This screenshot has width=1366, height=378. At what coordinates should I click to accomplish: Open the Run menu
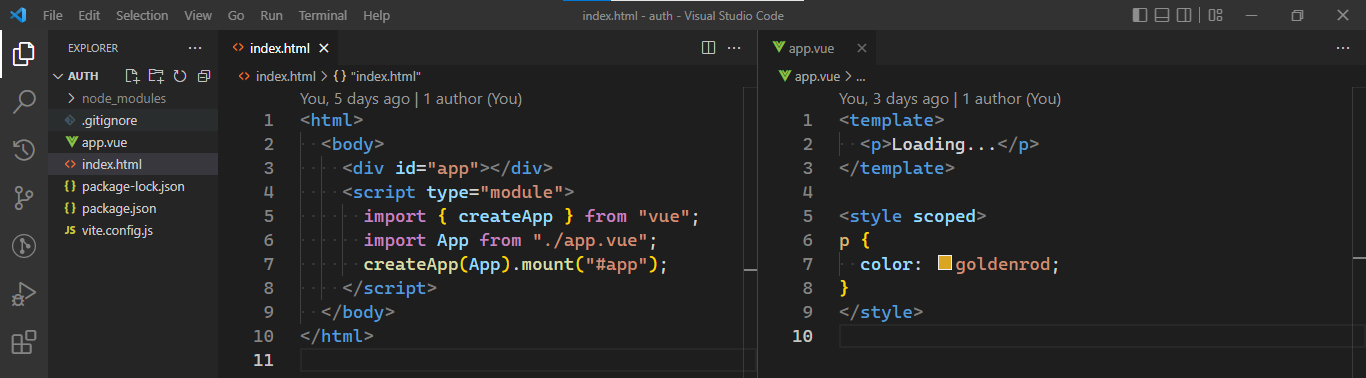[271, 16]
